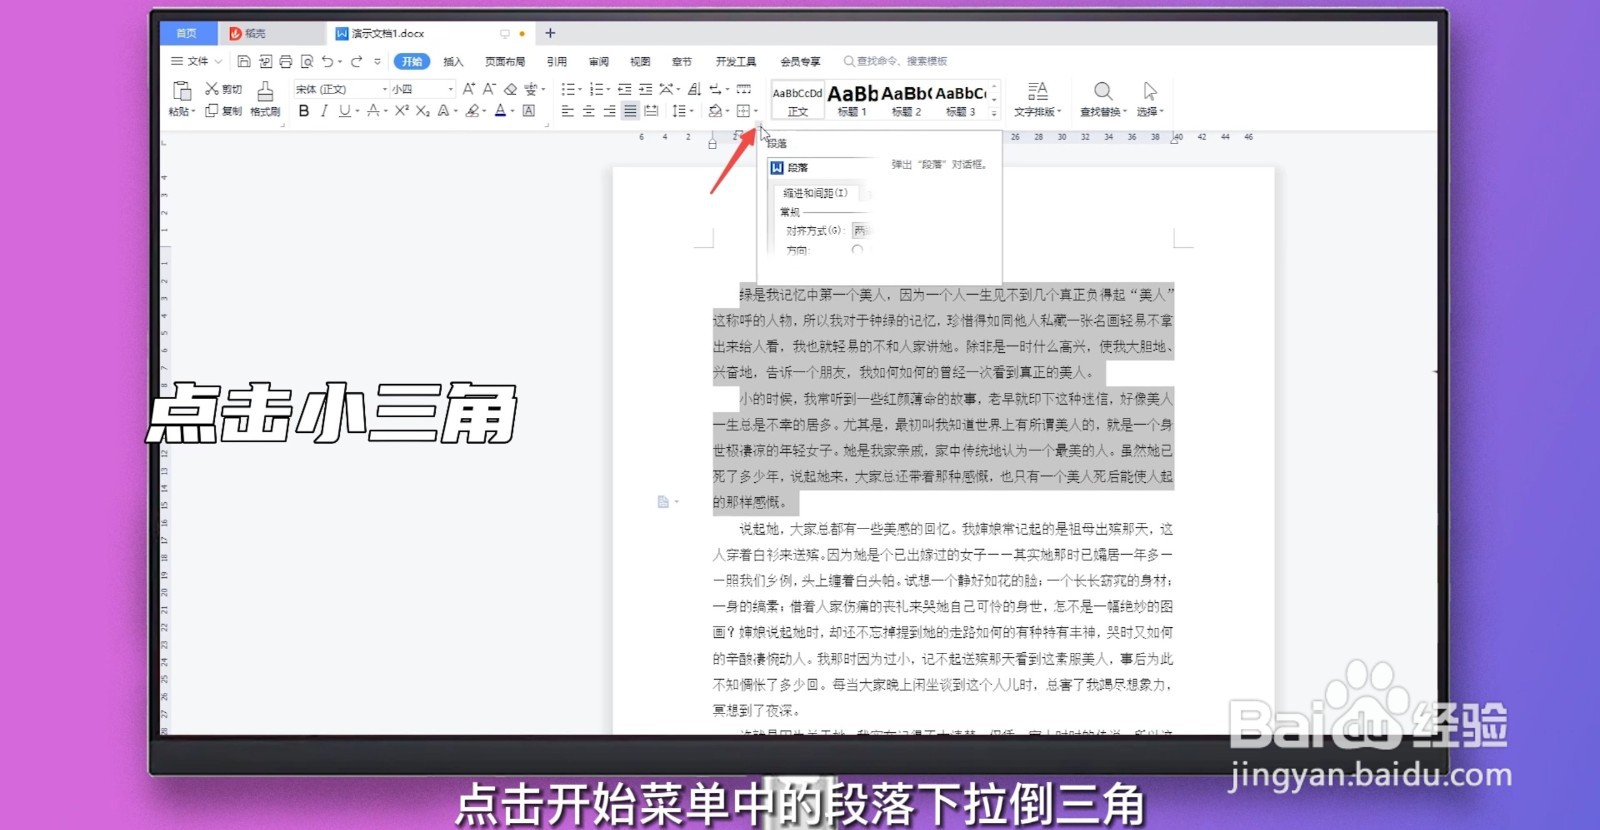Image resolution: width=1600 pixels, height=830 pixels.
Task: Click the Save icon in quick access
Action: (244, 61)
